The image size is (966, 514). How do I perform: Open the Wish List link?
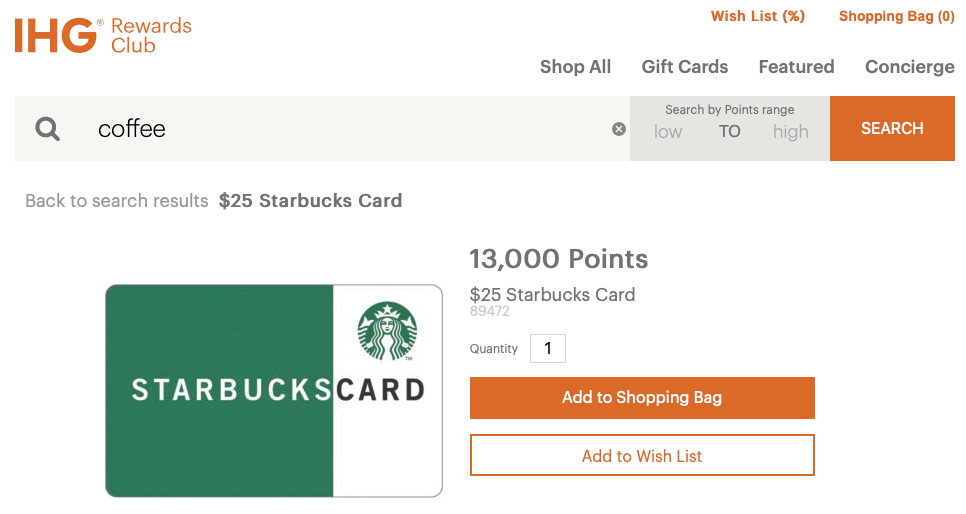point(757,16)
